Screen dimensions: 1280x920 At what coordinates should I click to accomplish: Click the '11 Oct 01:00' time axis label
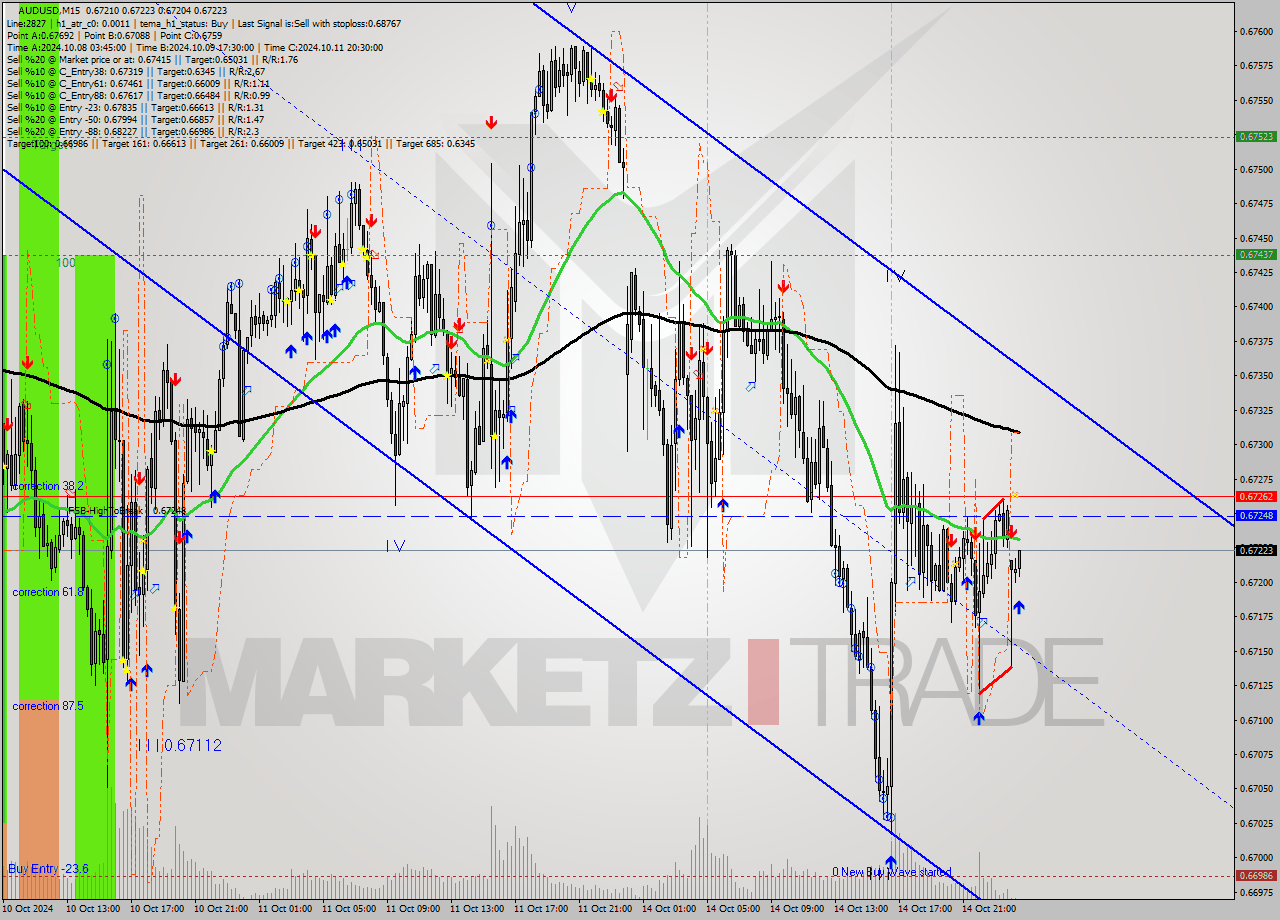tap(285, 909)
